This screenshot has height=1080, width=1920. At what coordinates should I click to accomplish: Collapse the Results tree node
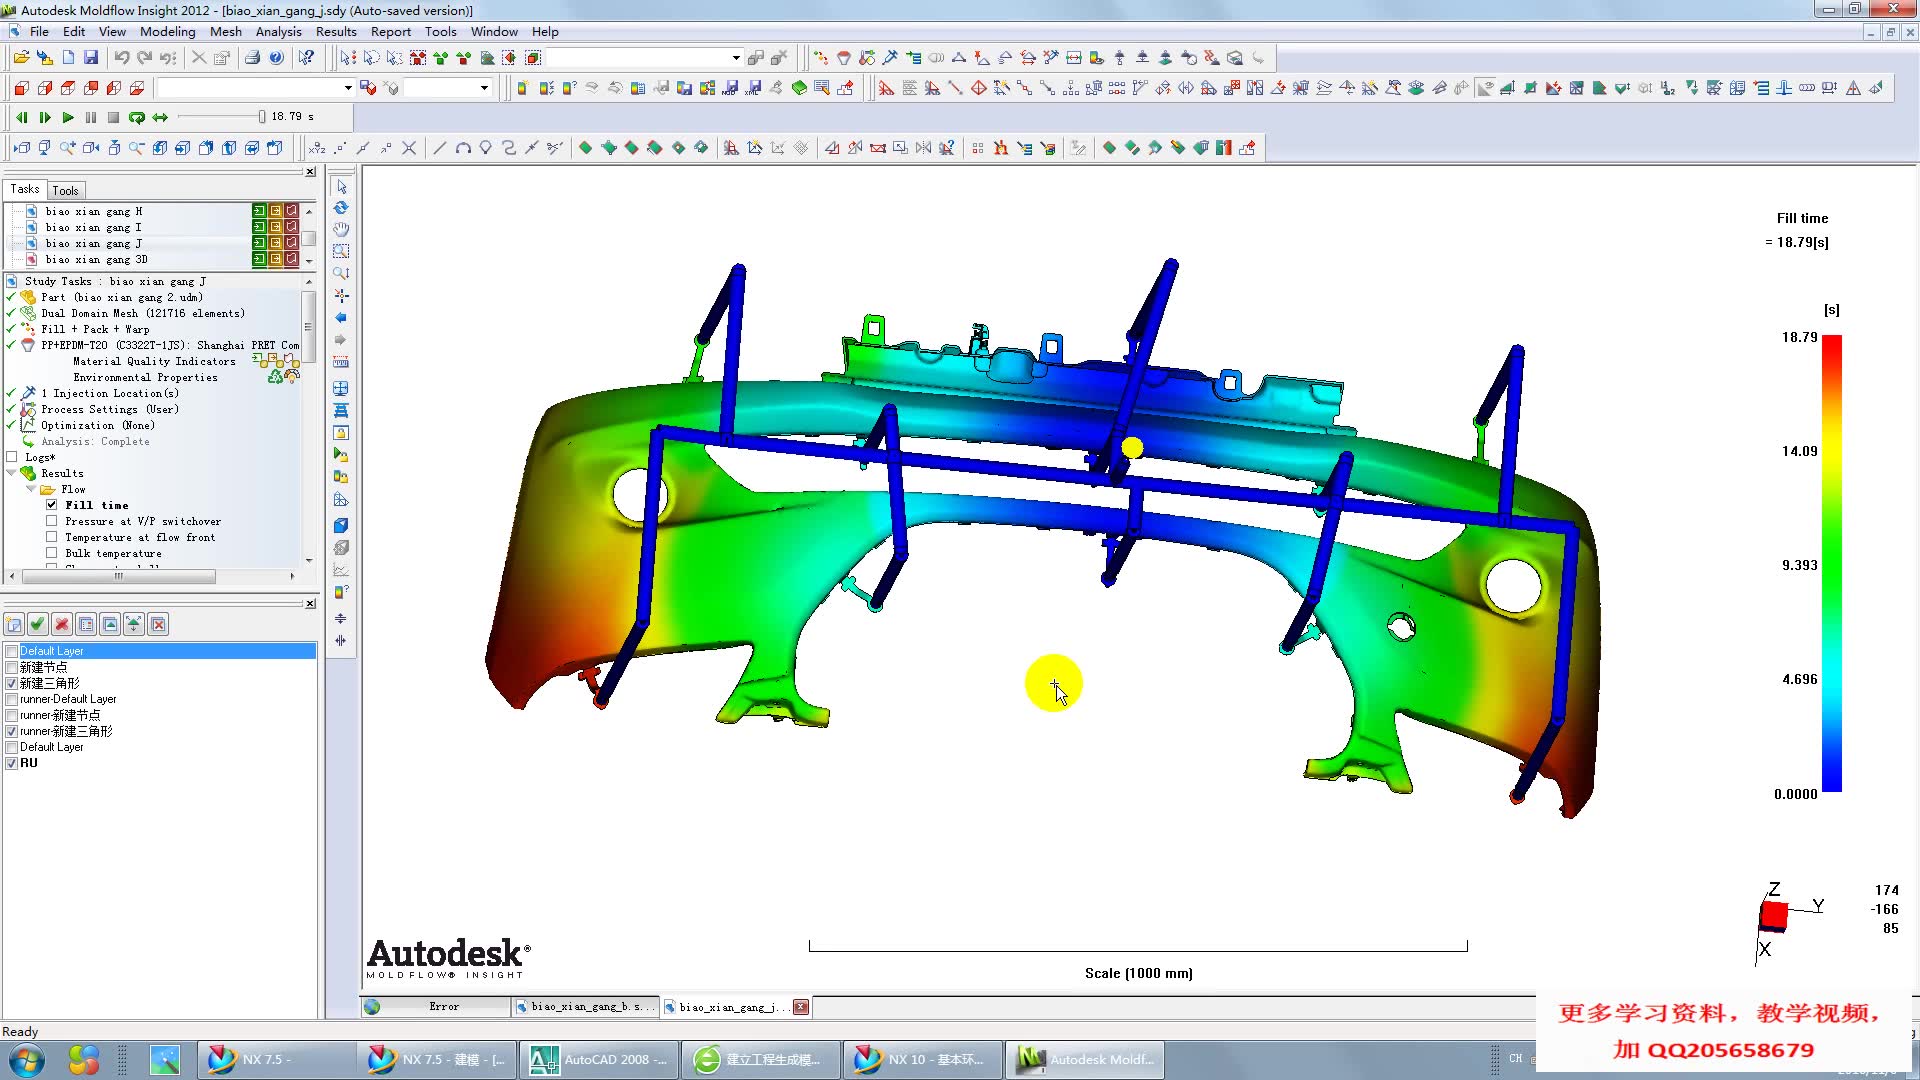click(12, 473)
